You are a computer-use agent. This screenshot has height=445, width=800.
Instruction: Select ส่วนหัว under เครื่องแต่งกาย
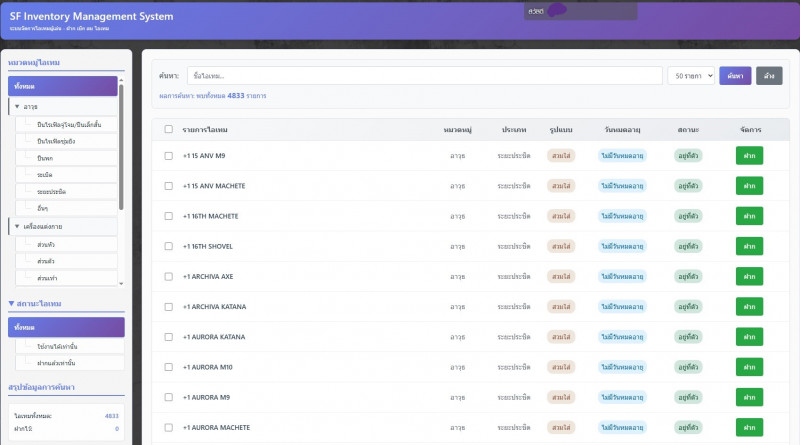[46, 244]
